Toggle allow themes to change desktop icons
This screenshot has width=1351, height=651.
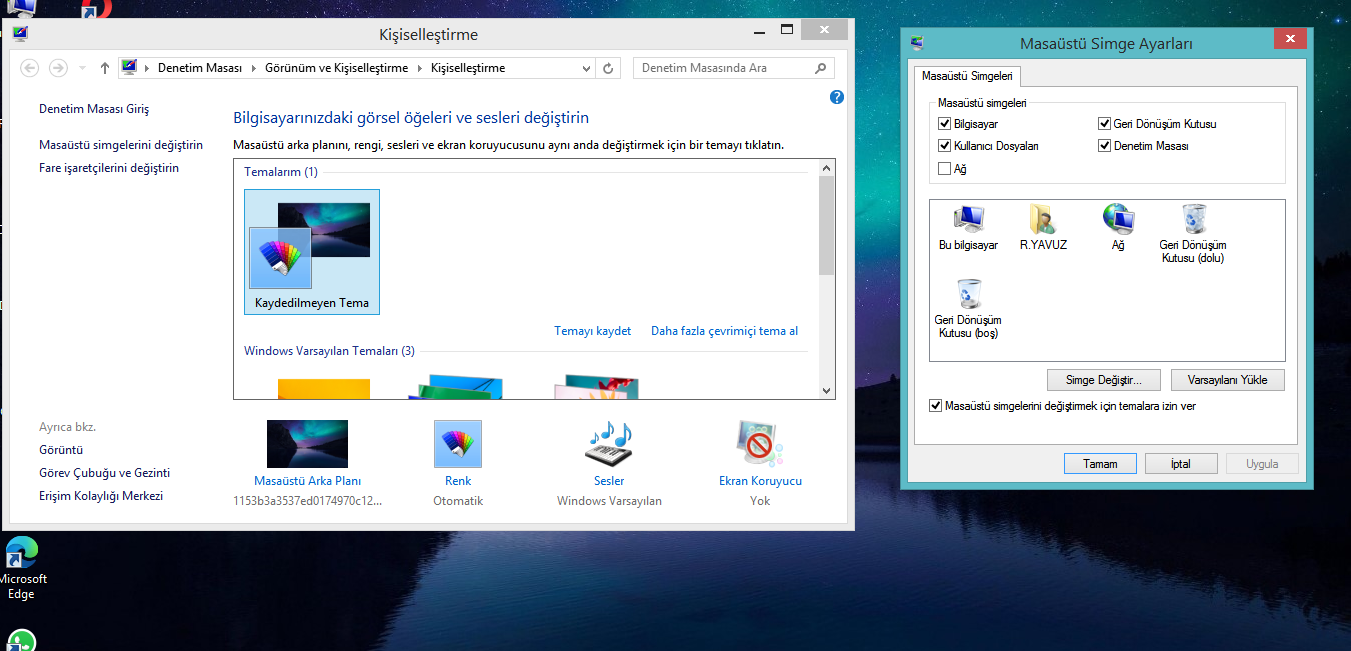[x=936, y=406]
